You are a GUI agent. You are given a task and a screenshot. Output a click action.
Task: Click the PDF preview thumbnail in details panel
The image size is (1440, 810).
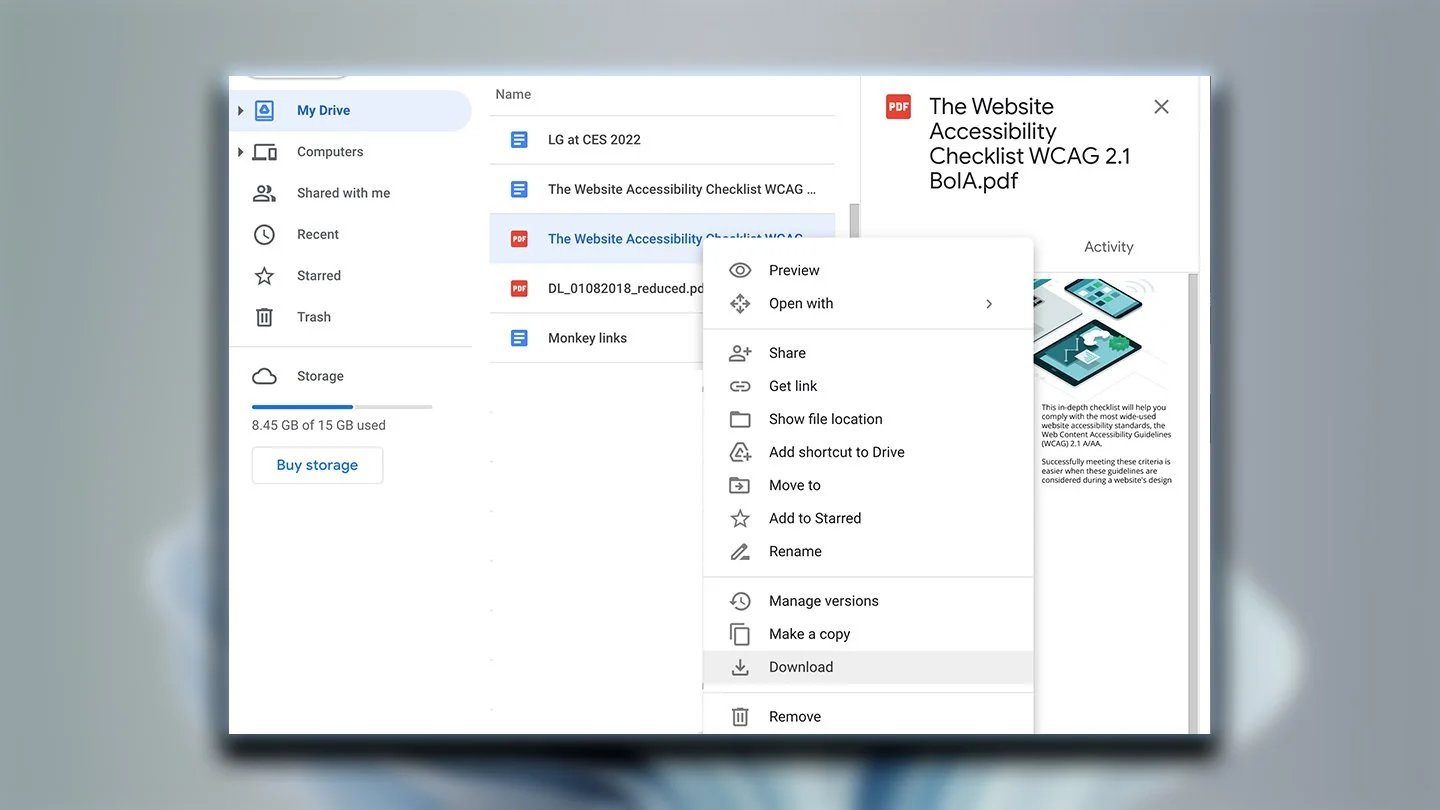tap(1103, 382)
